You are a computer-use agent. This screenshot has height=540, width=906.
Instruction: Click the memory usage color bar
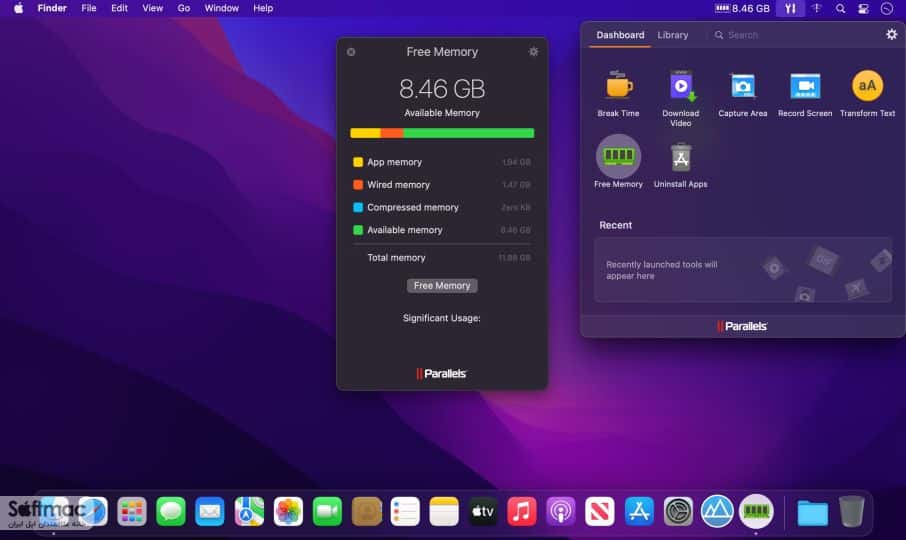pos(442,133)
